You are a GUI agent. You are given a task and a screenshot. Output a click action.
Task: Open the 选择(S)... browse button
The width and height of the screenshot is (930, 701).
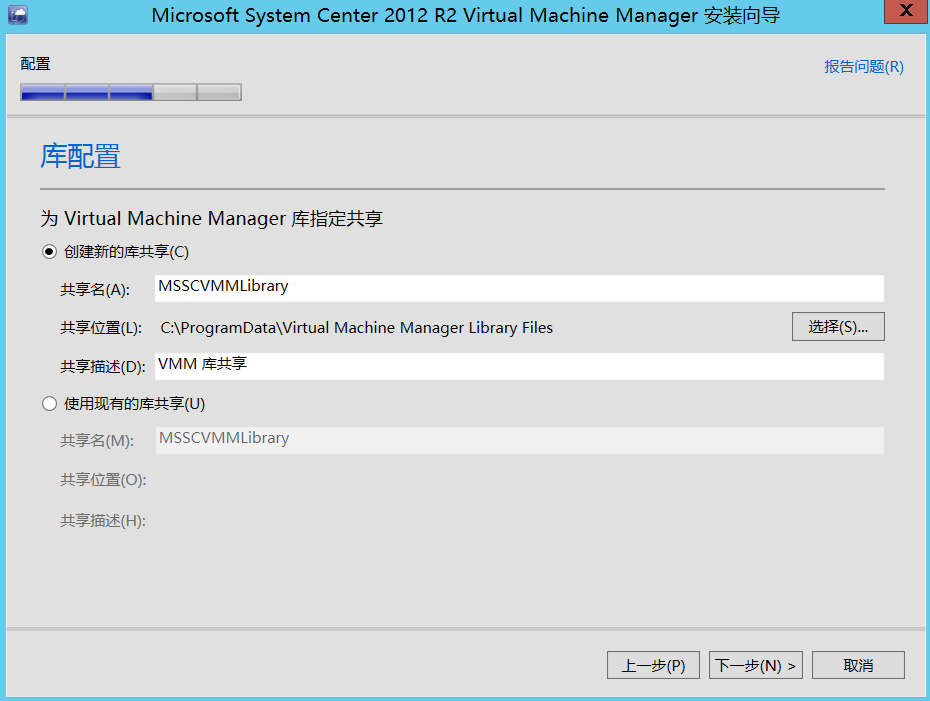pos(838,327)
